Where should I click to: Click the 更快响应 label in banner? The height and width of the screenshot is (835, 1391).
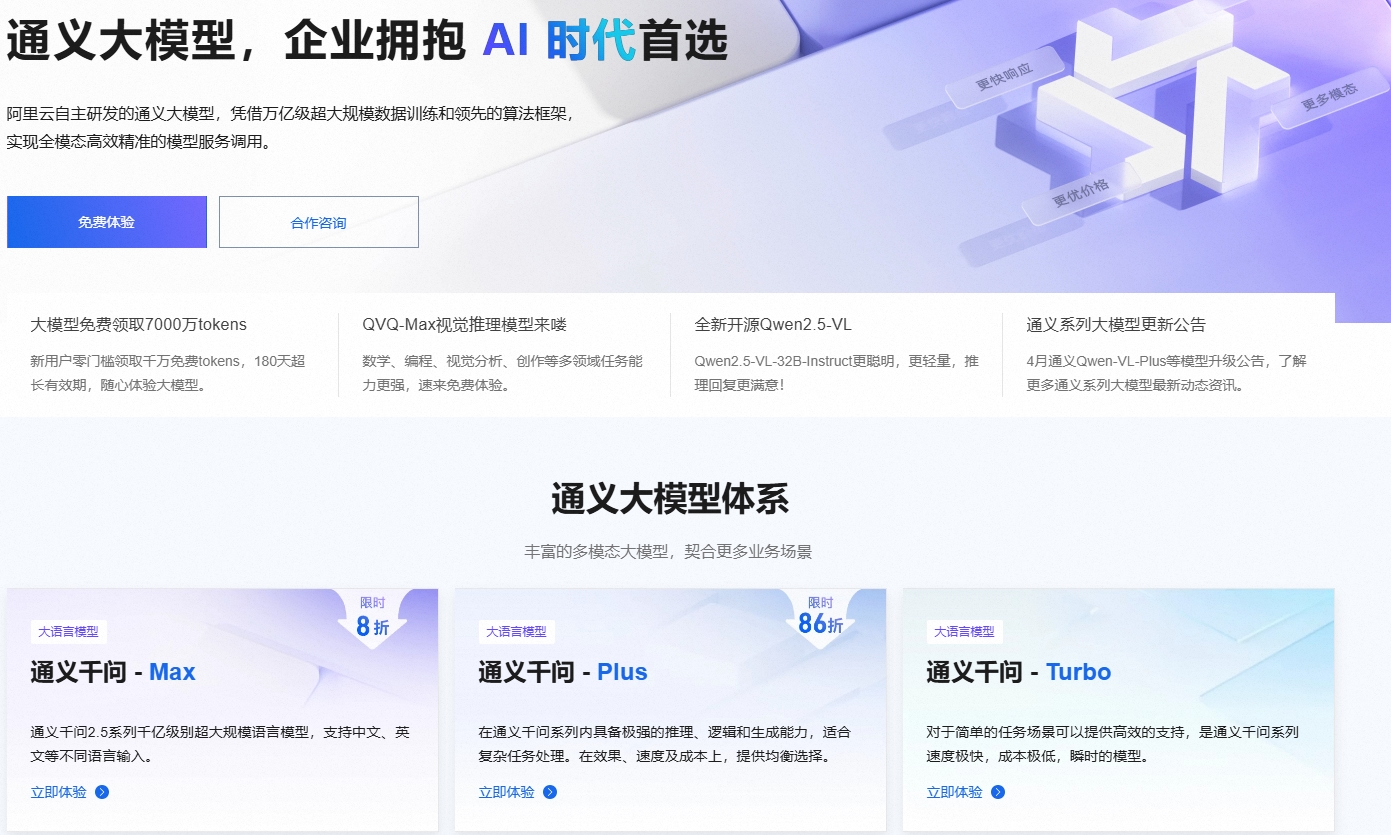1003,77
